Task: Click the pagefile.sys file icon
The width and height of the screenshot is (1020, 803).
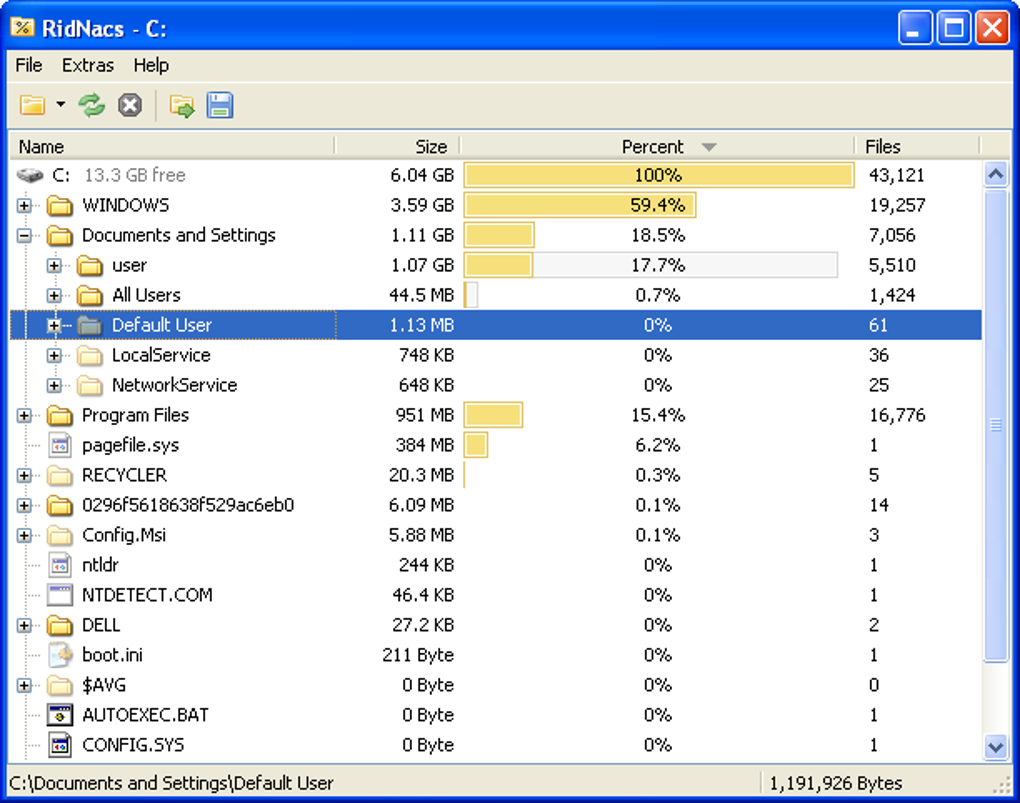Action: click(x=60, y=445)
